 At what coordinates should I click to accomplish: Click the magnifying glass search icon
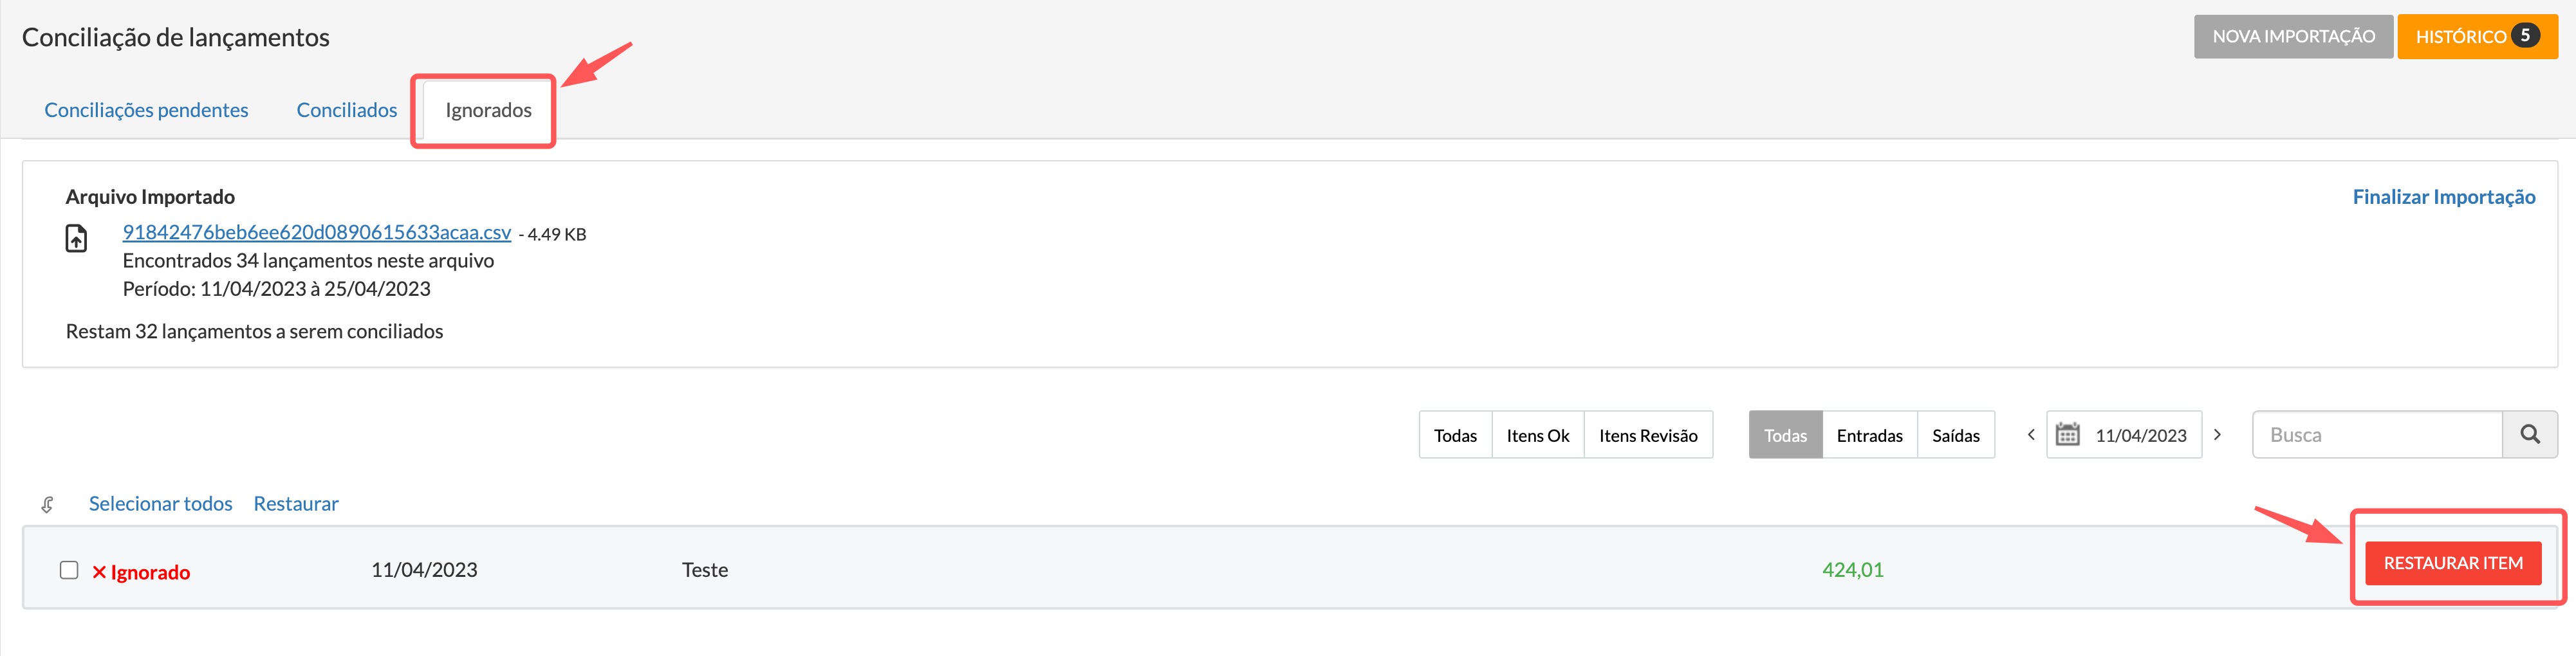coord(2529,434)
